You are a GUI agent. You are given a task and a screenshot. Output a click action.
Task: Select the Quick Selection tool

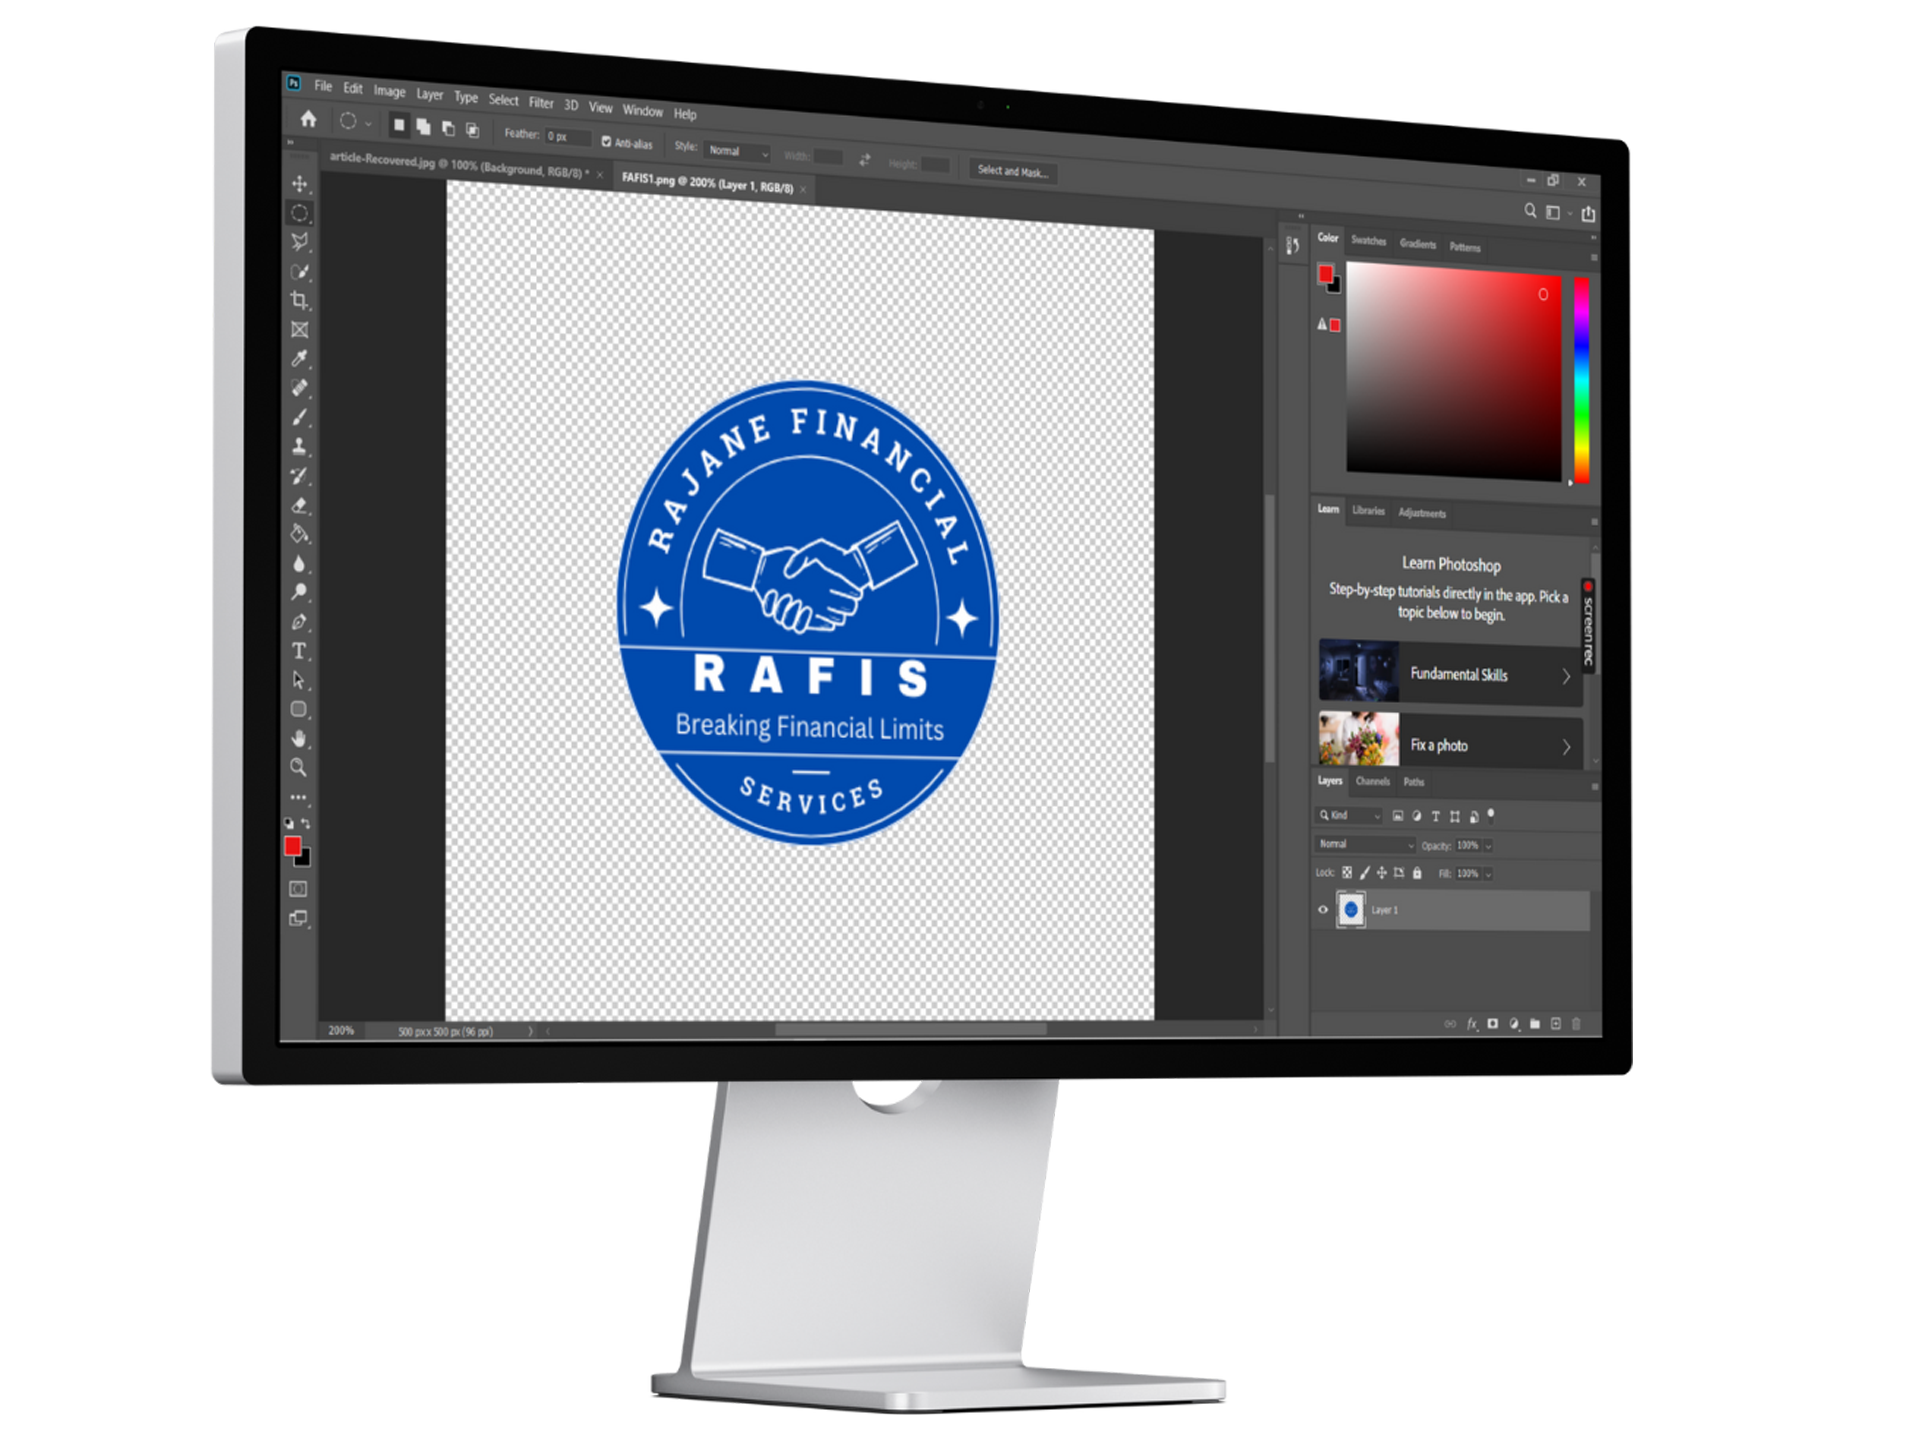[x=299, y=271]
